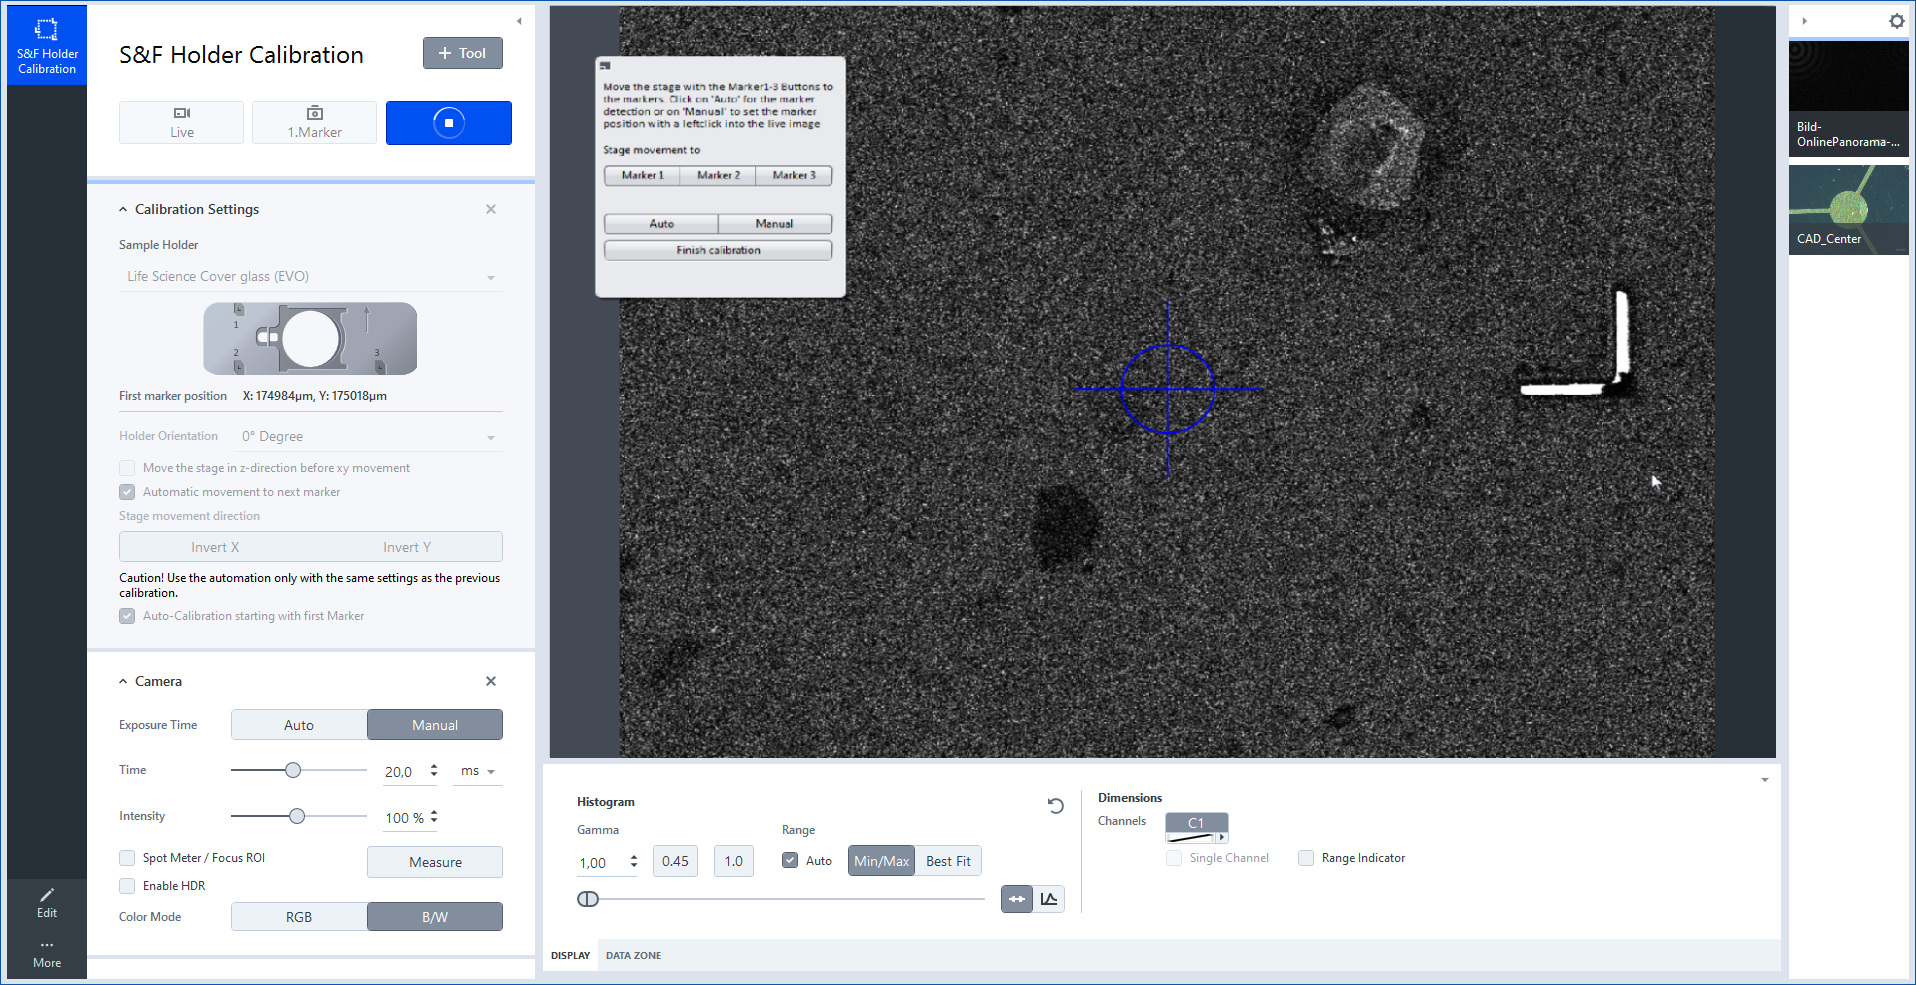The height and width of the screenshot is (985, 1916).
Task: Enable the Enable HDR checkbox
Action: (x=127, y=885)
